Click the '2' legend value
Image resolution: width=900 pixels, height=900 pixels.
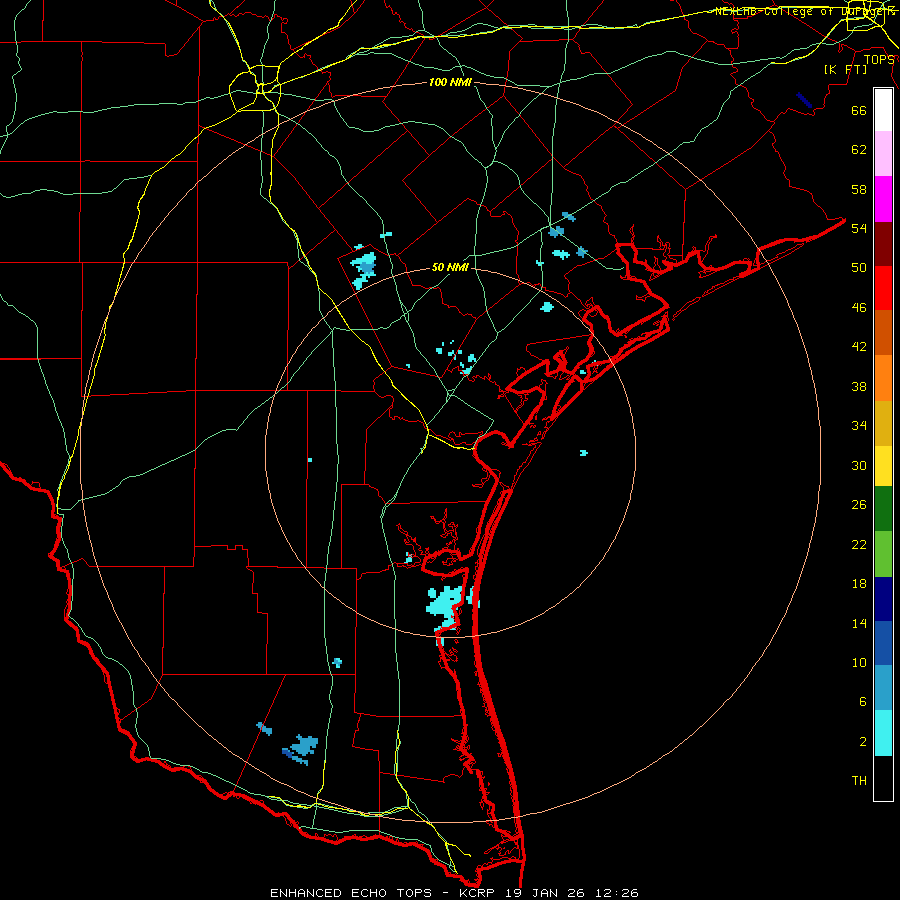pyautogui.click(x=863, y=742)
